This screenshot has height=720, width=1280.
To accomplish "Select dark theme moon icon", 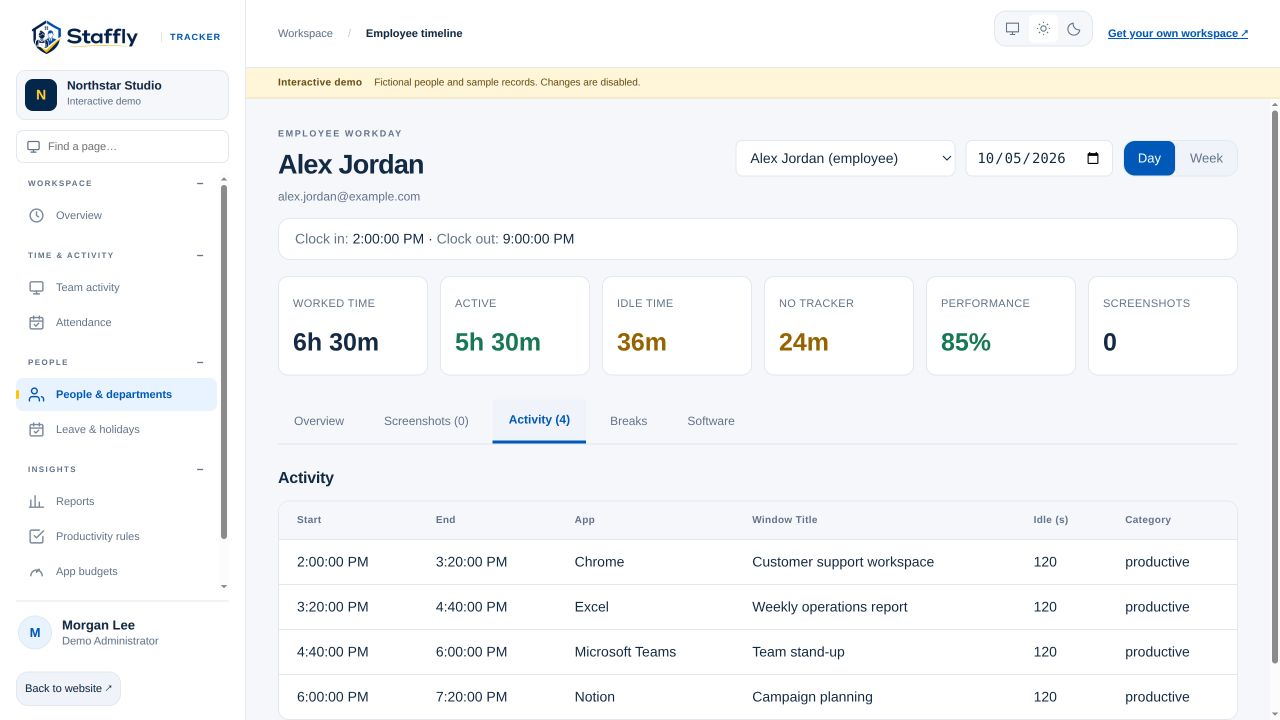I will click(x=1074, y=29).
